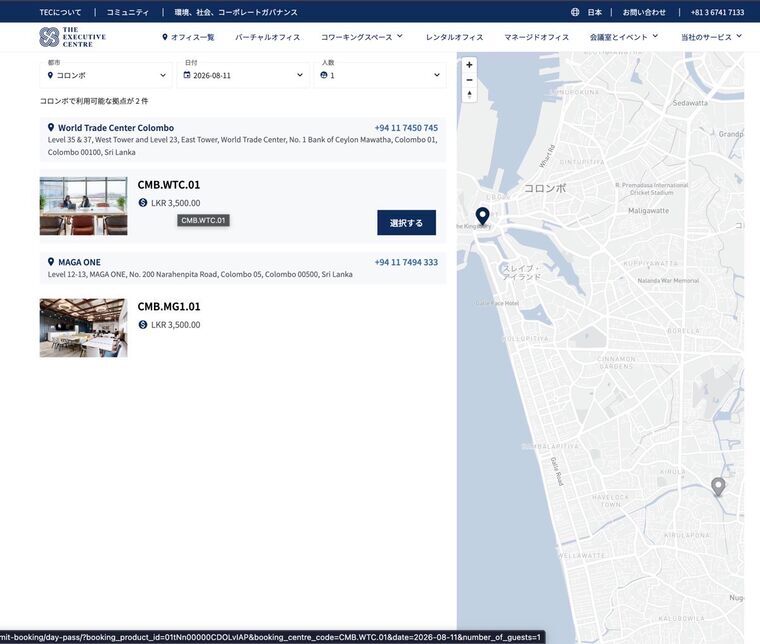
Task: Click 選択する button for CMB.WTC.01
Action: tap(406, 223)
